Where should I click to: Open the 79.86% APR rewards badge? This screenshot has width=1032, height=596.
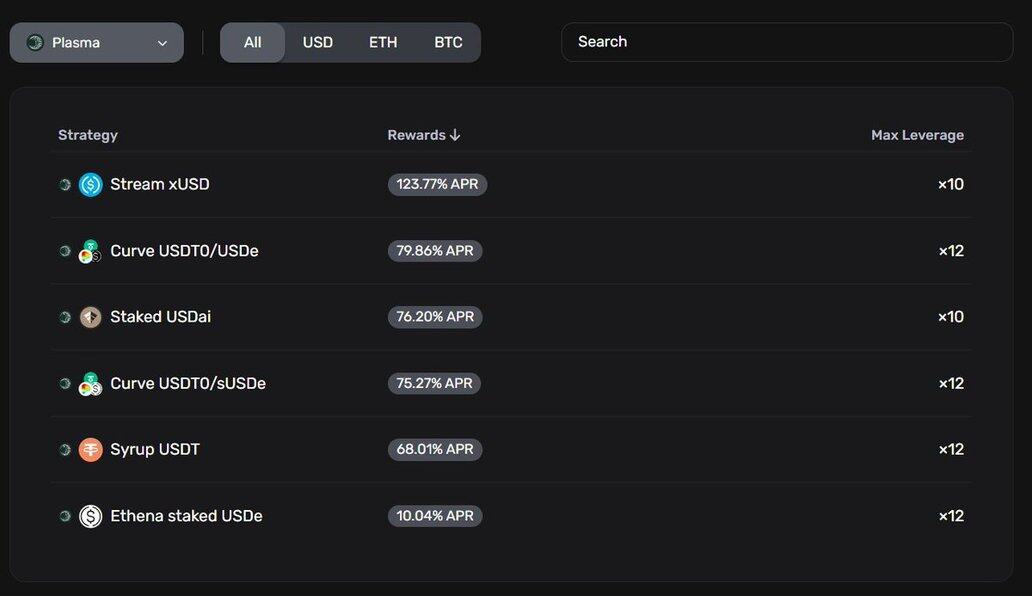pos(435,251)
